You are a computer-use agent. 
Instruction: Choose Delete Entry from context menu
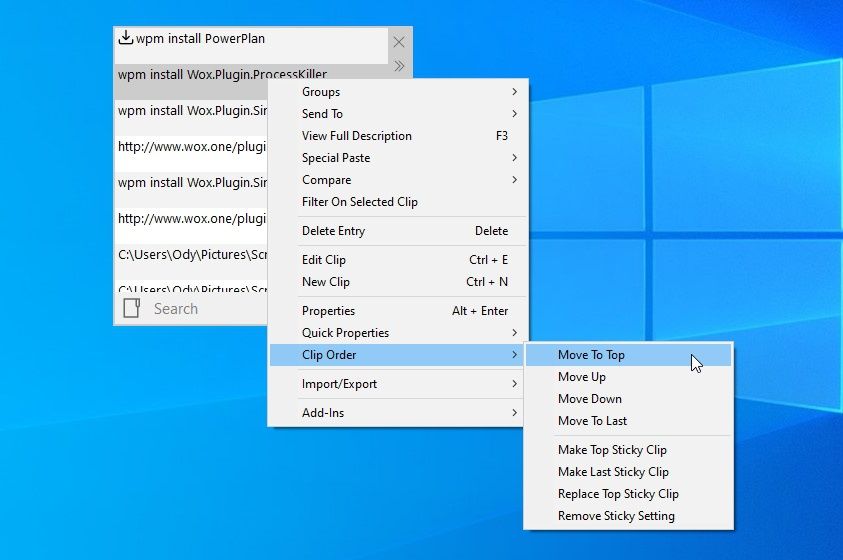(398, 231)
